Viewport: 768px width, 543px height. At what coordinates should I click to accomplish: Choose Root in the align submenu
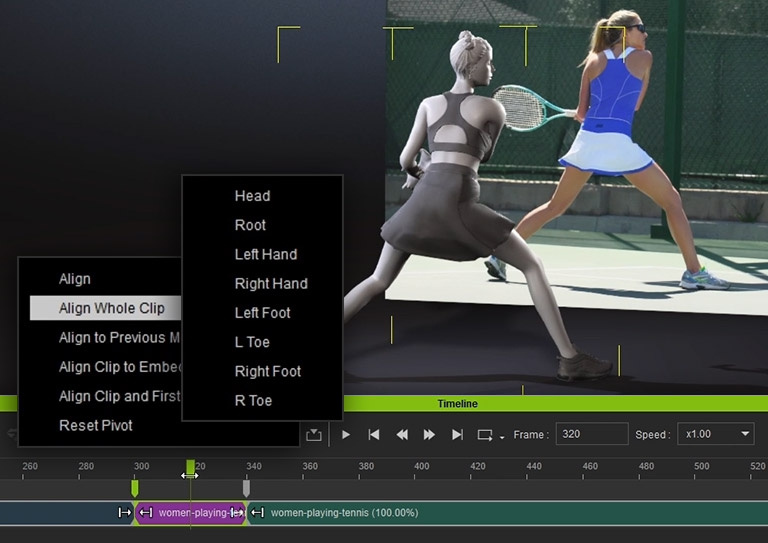pyautogui.click(x=250, y=225)
